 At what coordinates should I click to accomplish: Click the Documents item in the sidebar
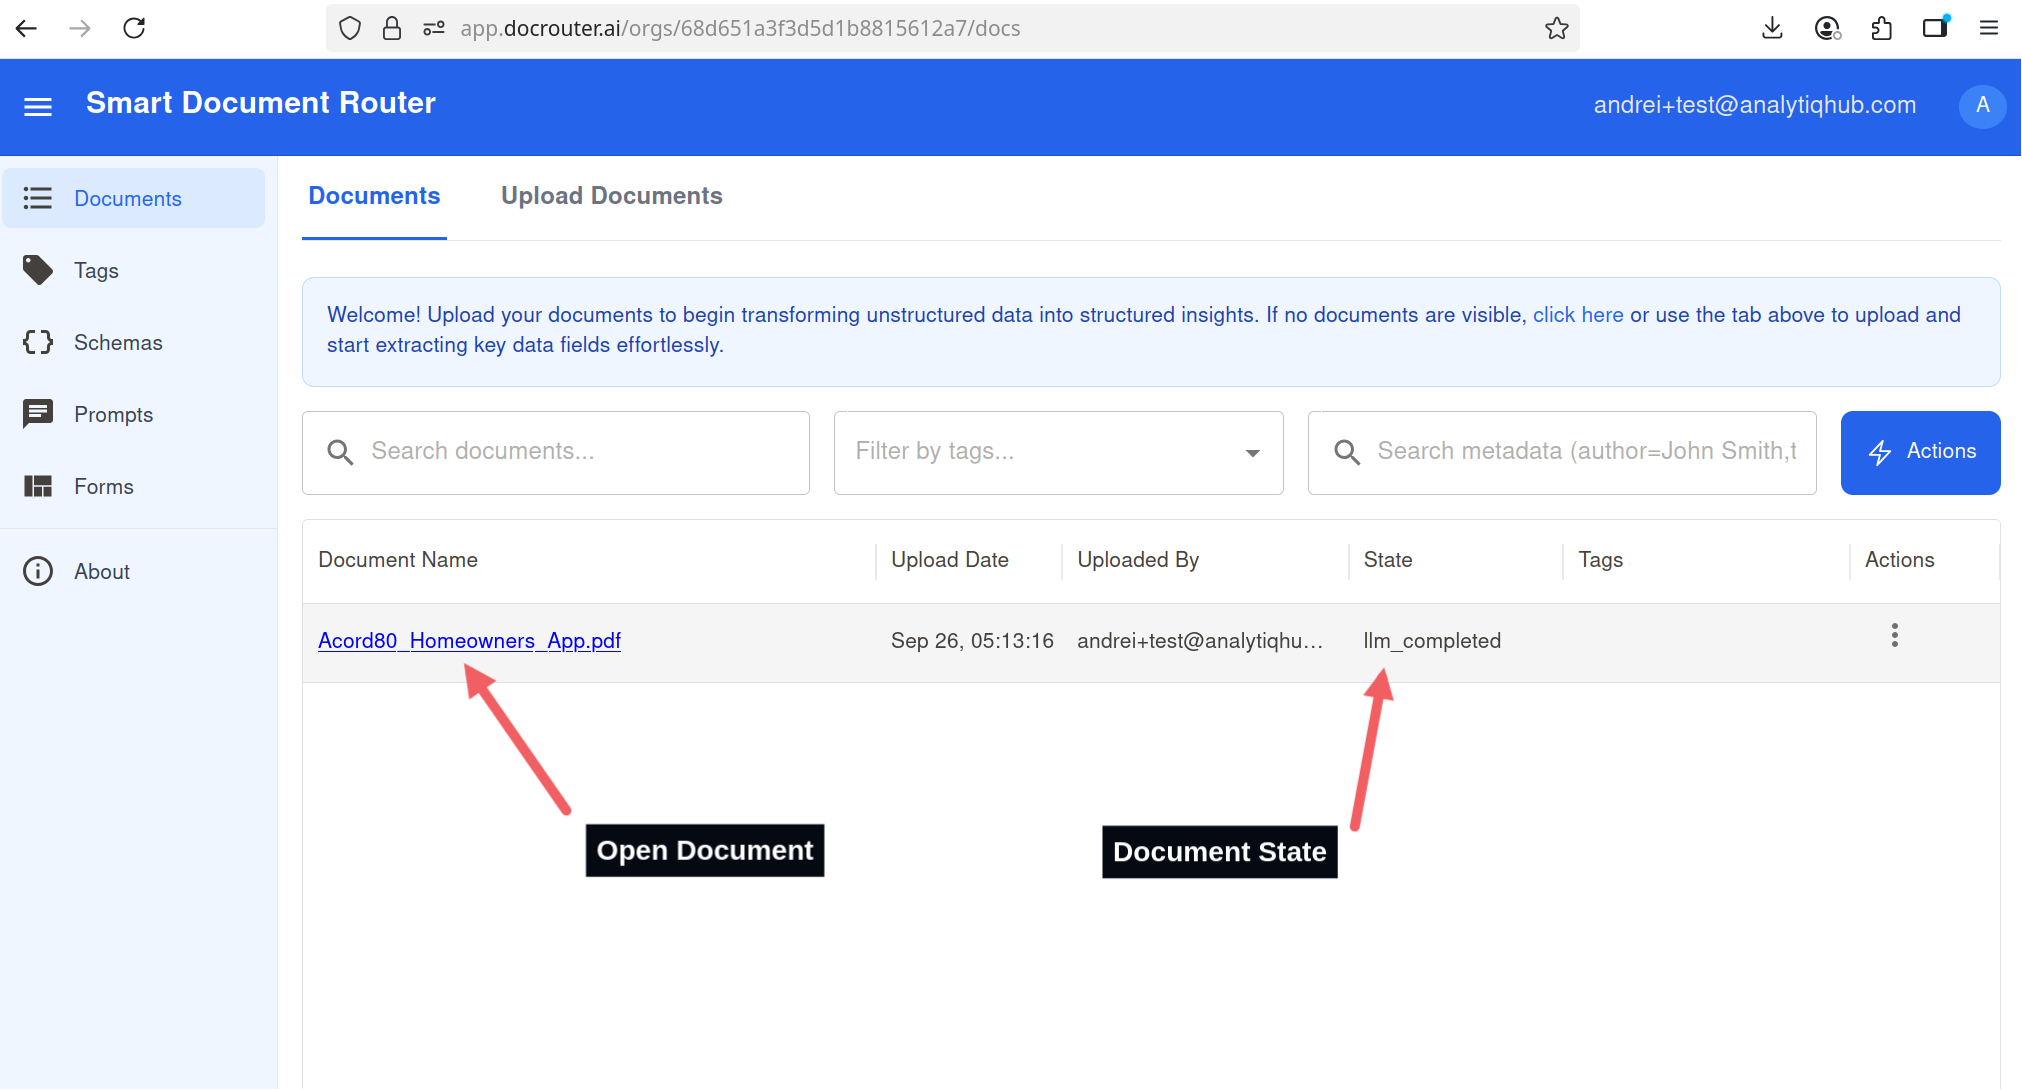tap(128, 198)
